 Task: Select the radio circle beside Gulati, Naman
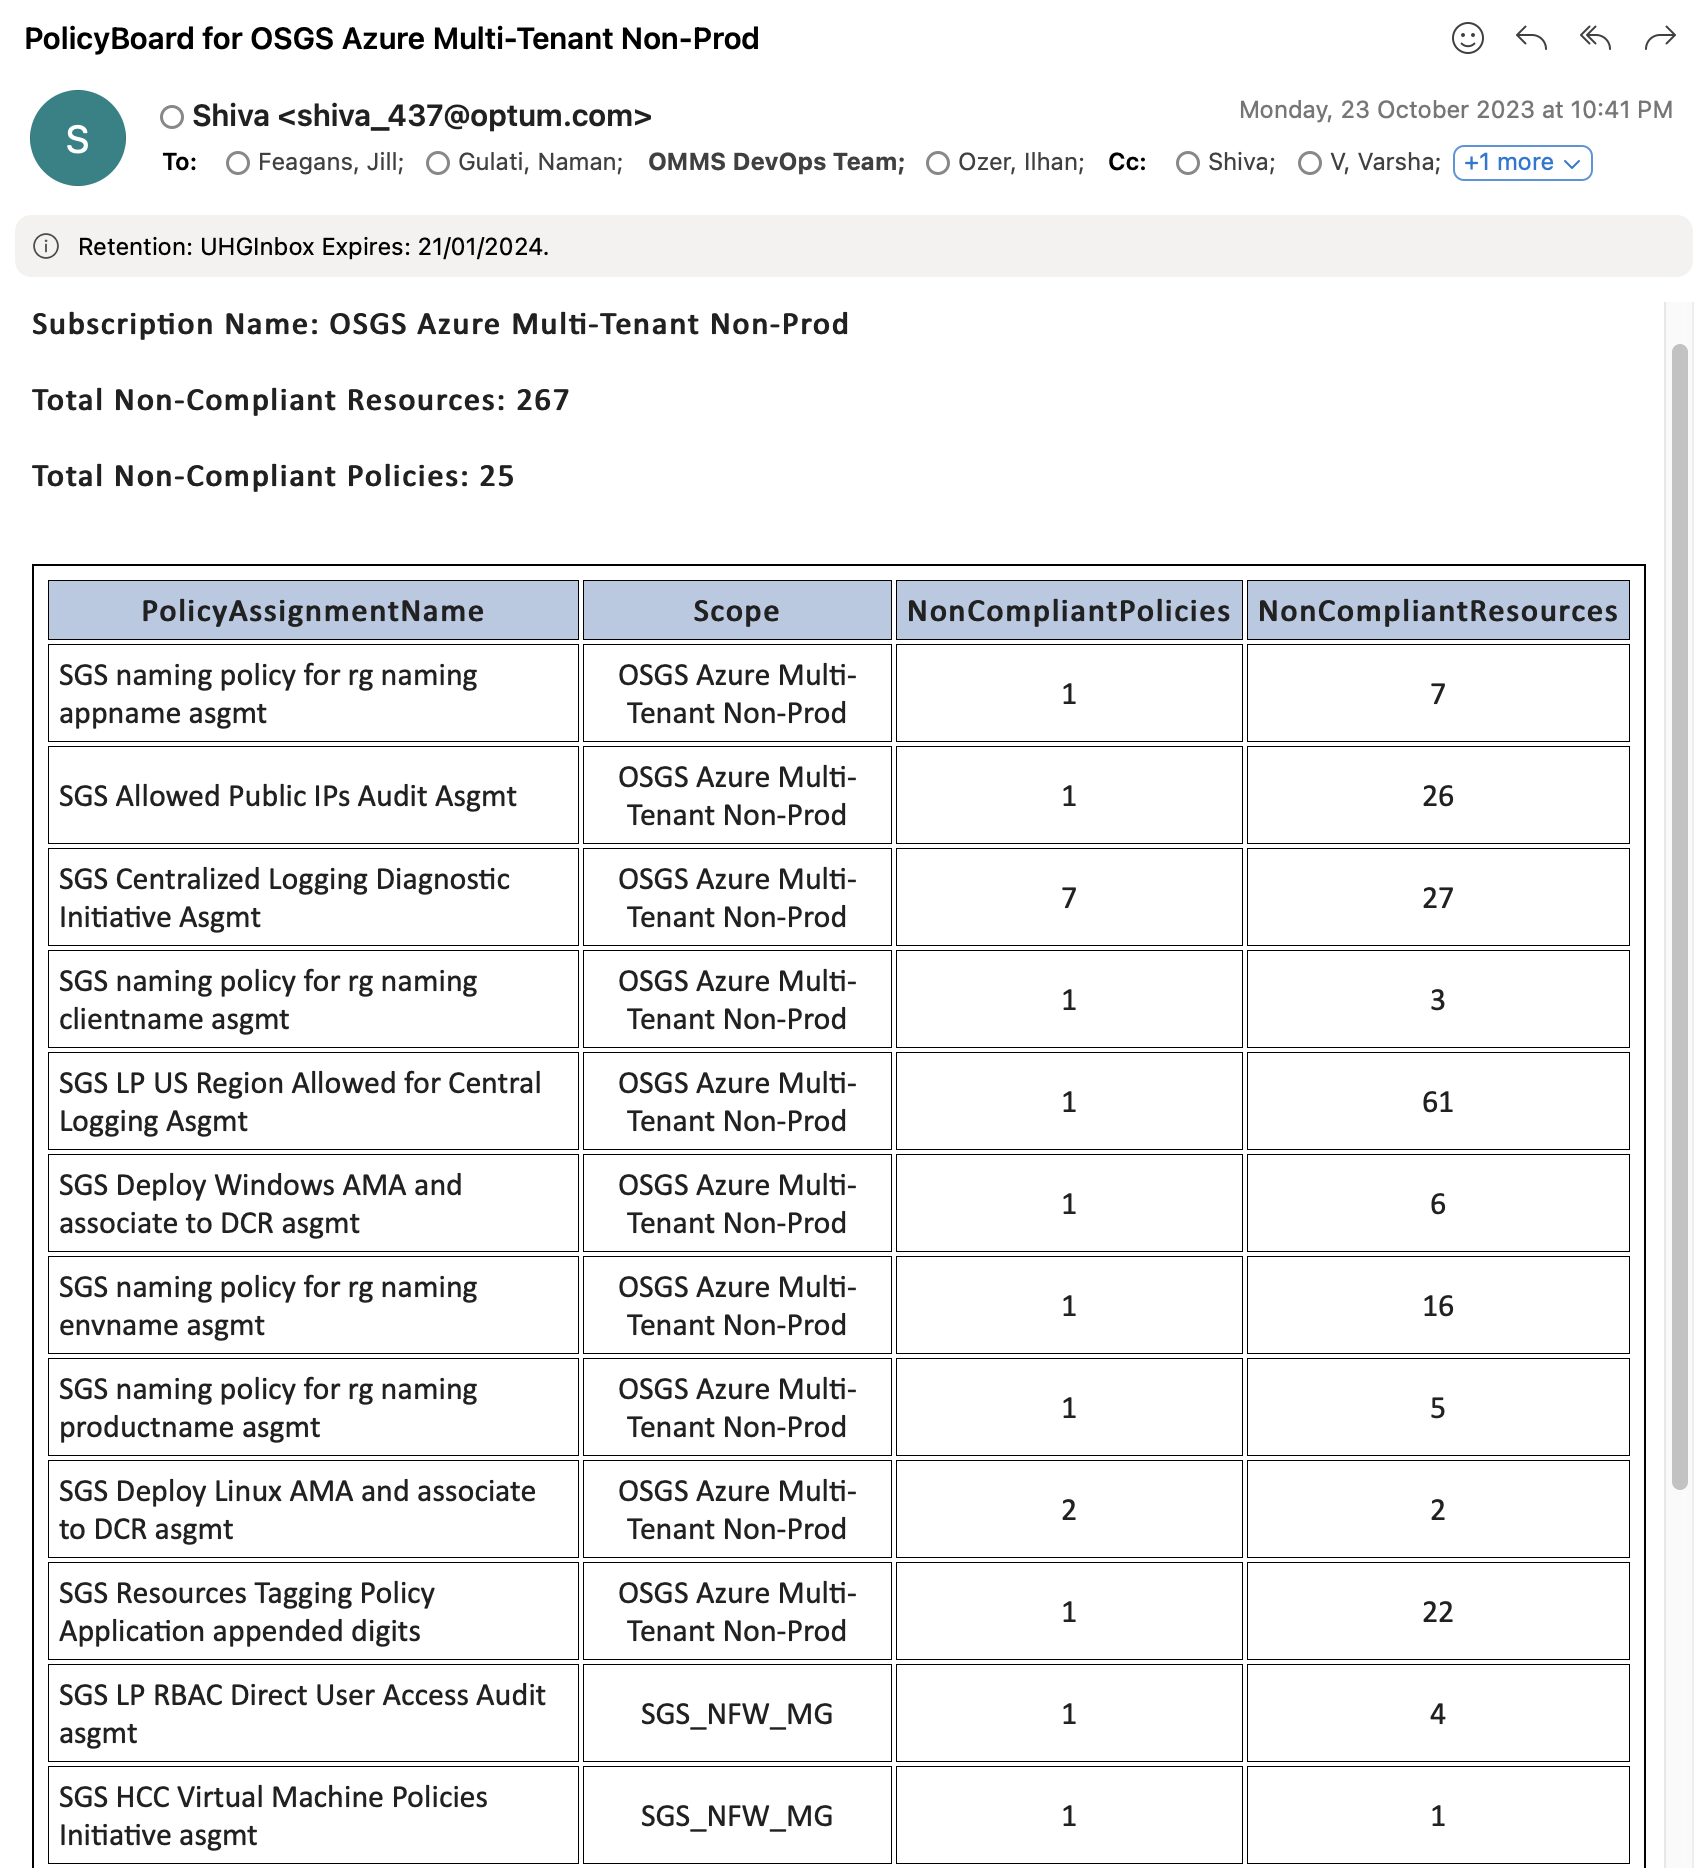(x=437, y=163)
